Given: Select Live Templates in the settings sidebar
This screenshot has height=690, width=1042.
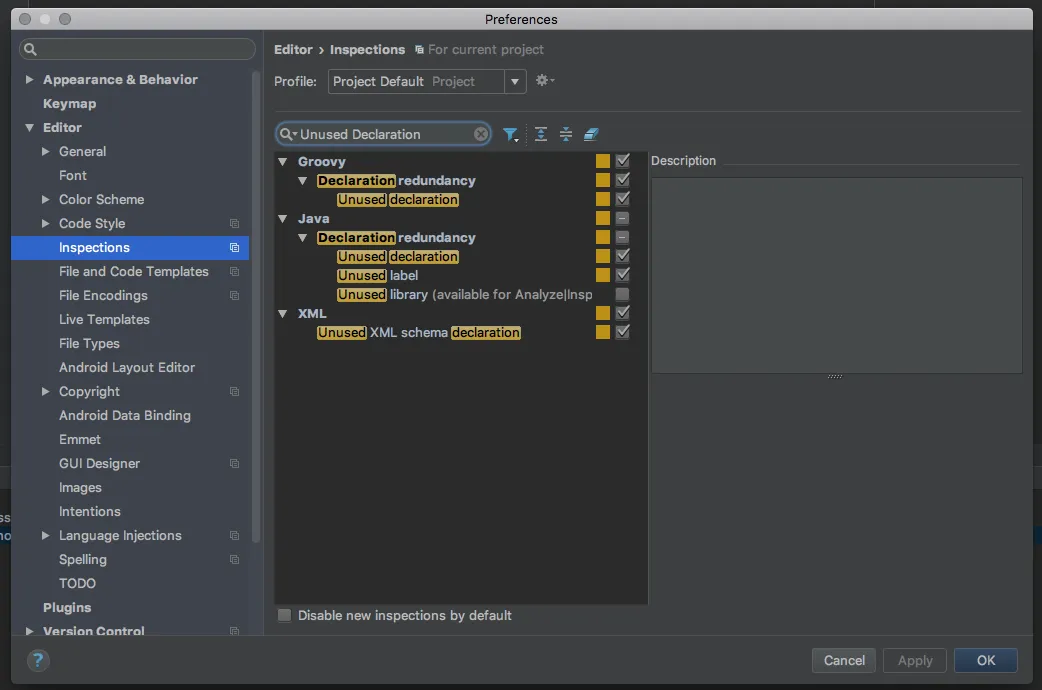Looking at the screenshot, I should click(104, 320).
